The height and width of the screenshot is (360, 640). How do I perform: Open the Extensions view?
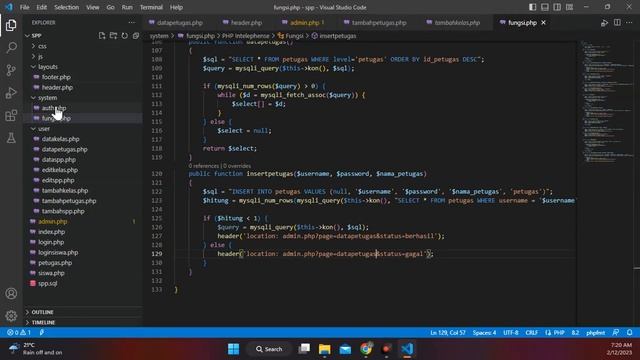(11, 116)
